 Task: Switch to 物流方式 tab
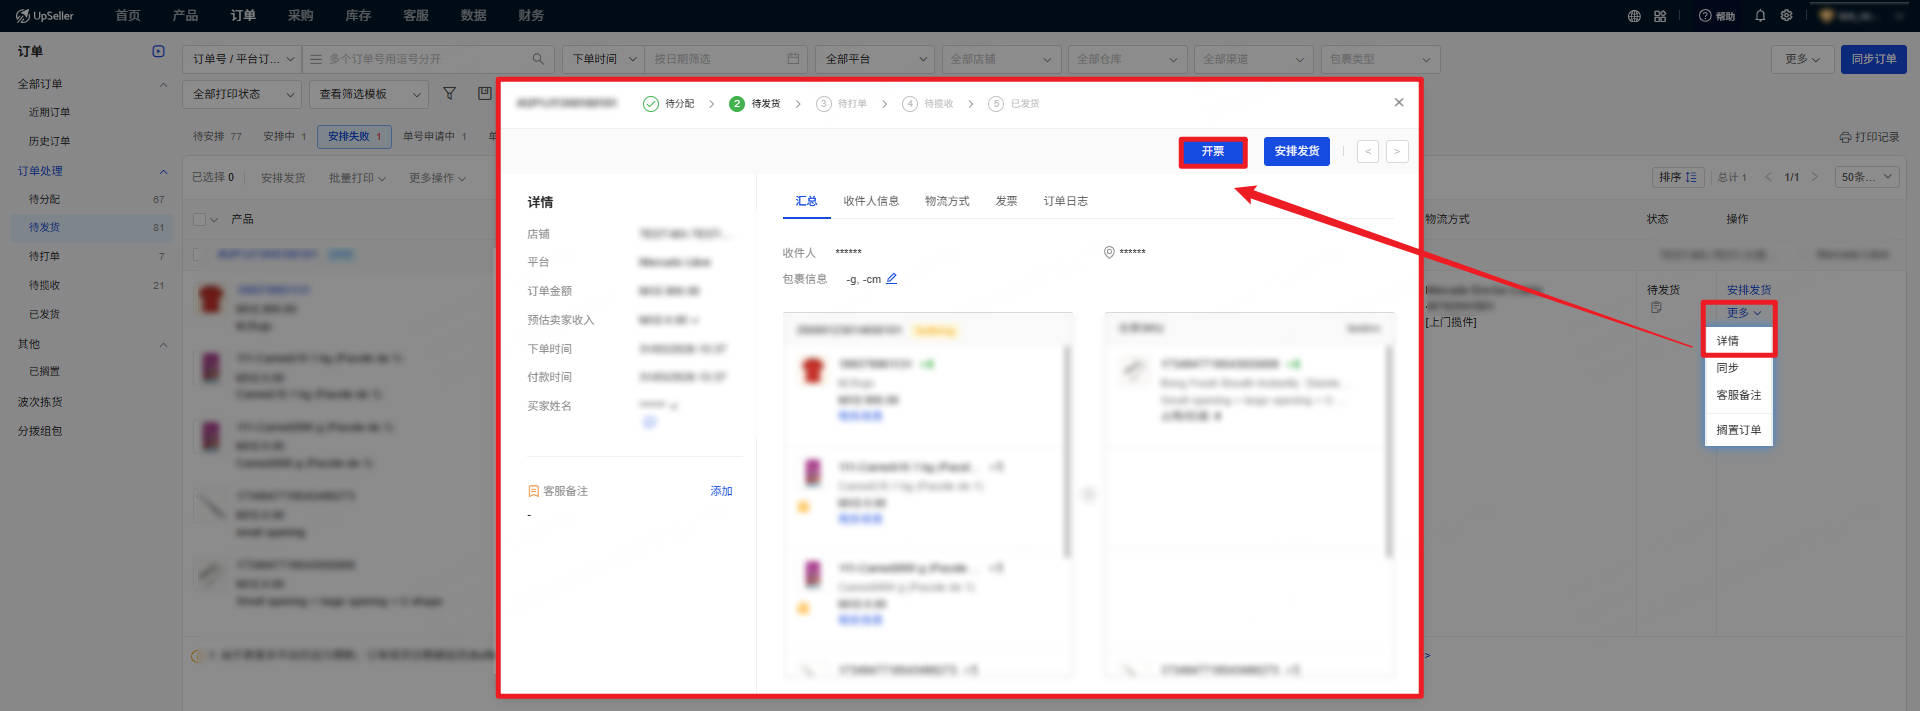click(947, 201)
